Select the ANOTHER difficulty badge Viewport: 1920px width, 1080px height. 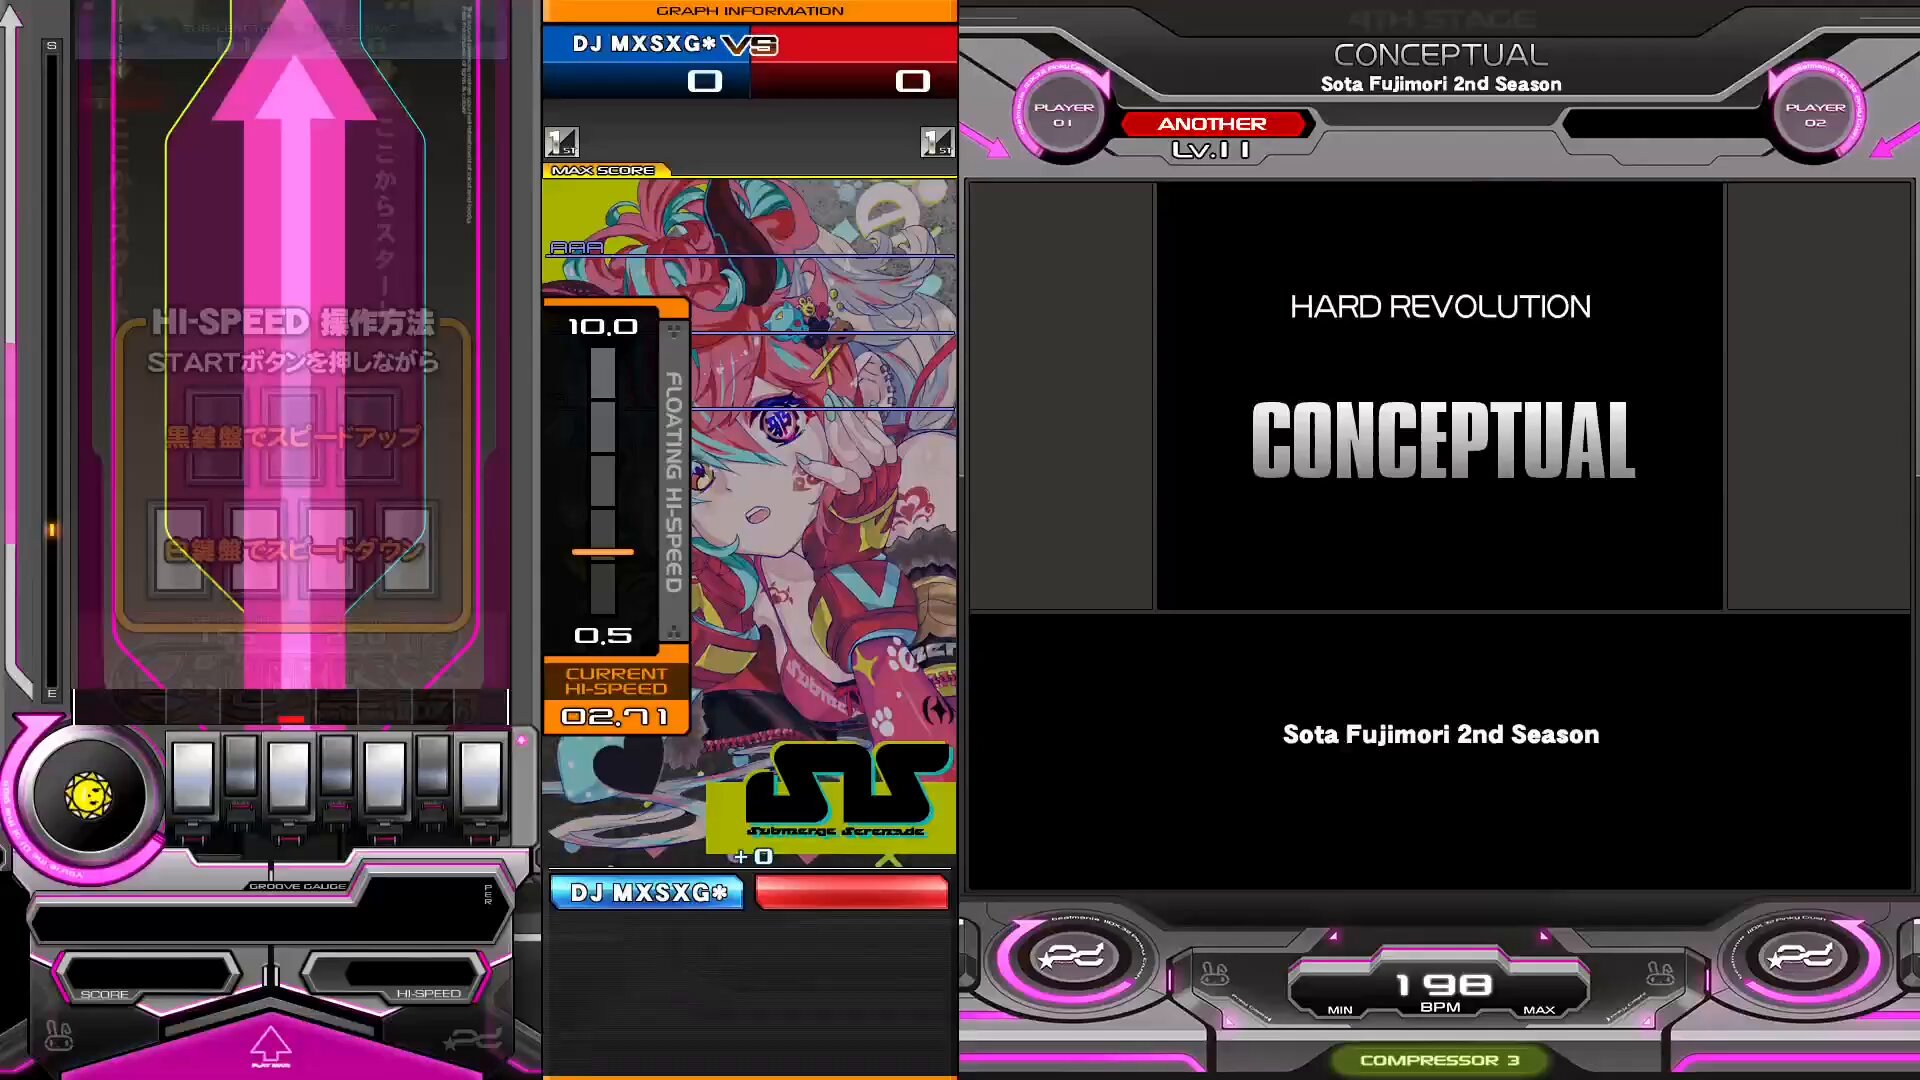(1212, 124)
